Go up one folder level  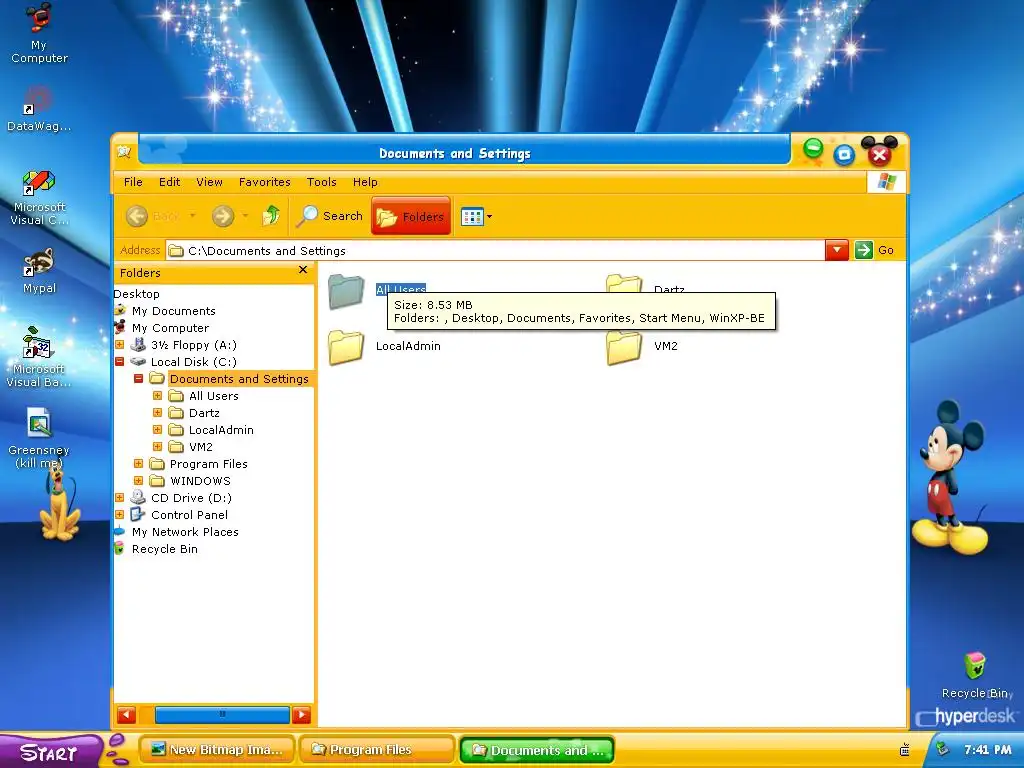coord(270,216)
